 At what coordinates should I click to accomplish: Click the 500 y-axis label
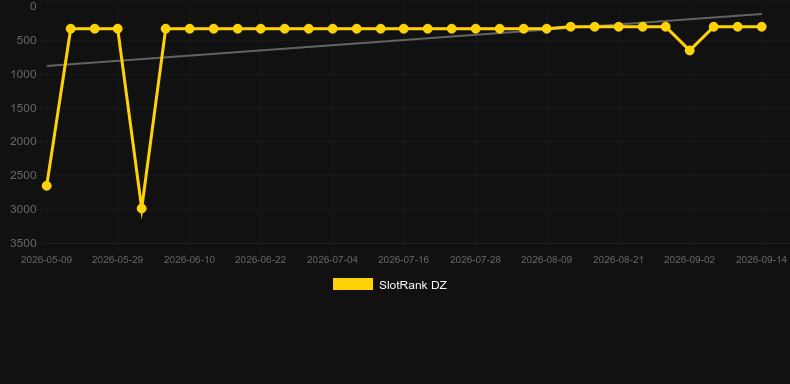(27, 40)
